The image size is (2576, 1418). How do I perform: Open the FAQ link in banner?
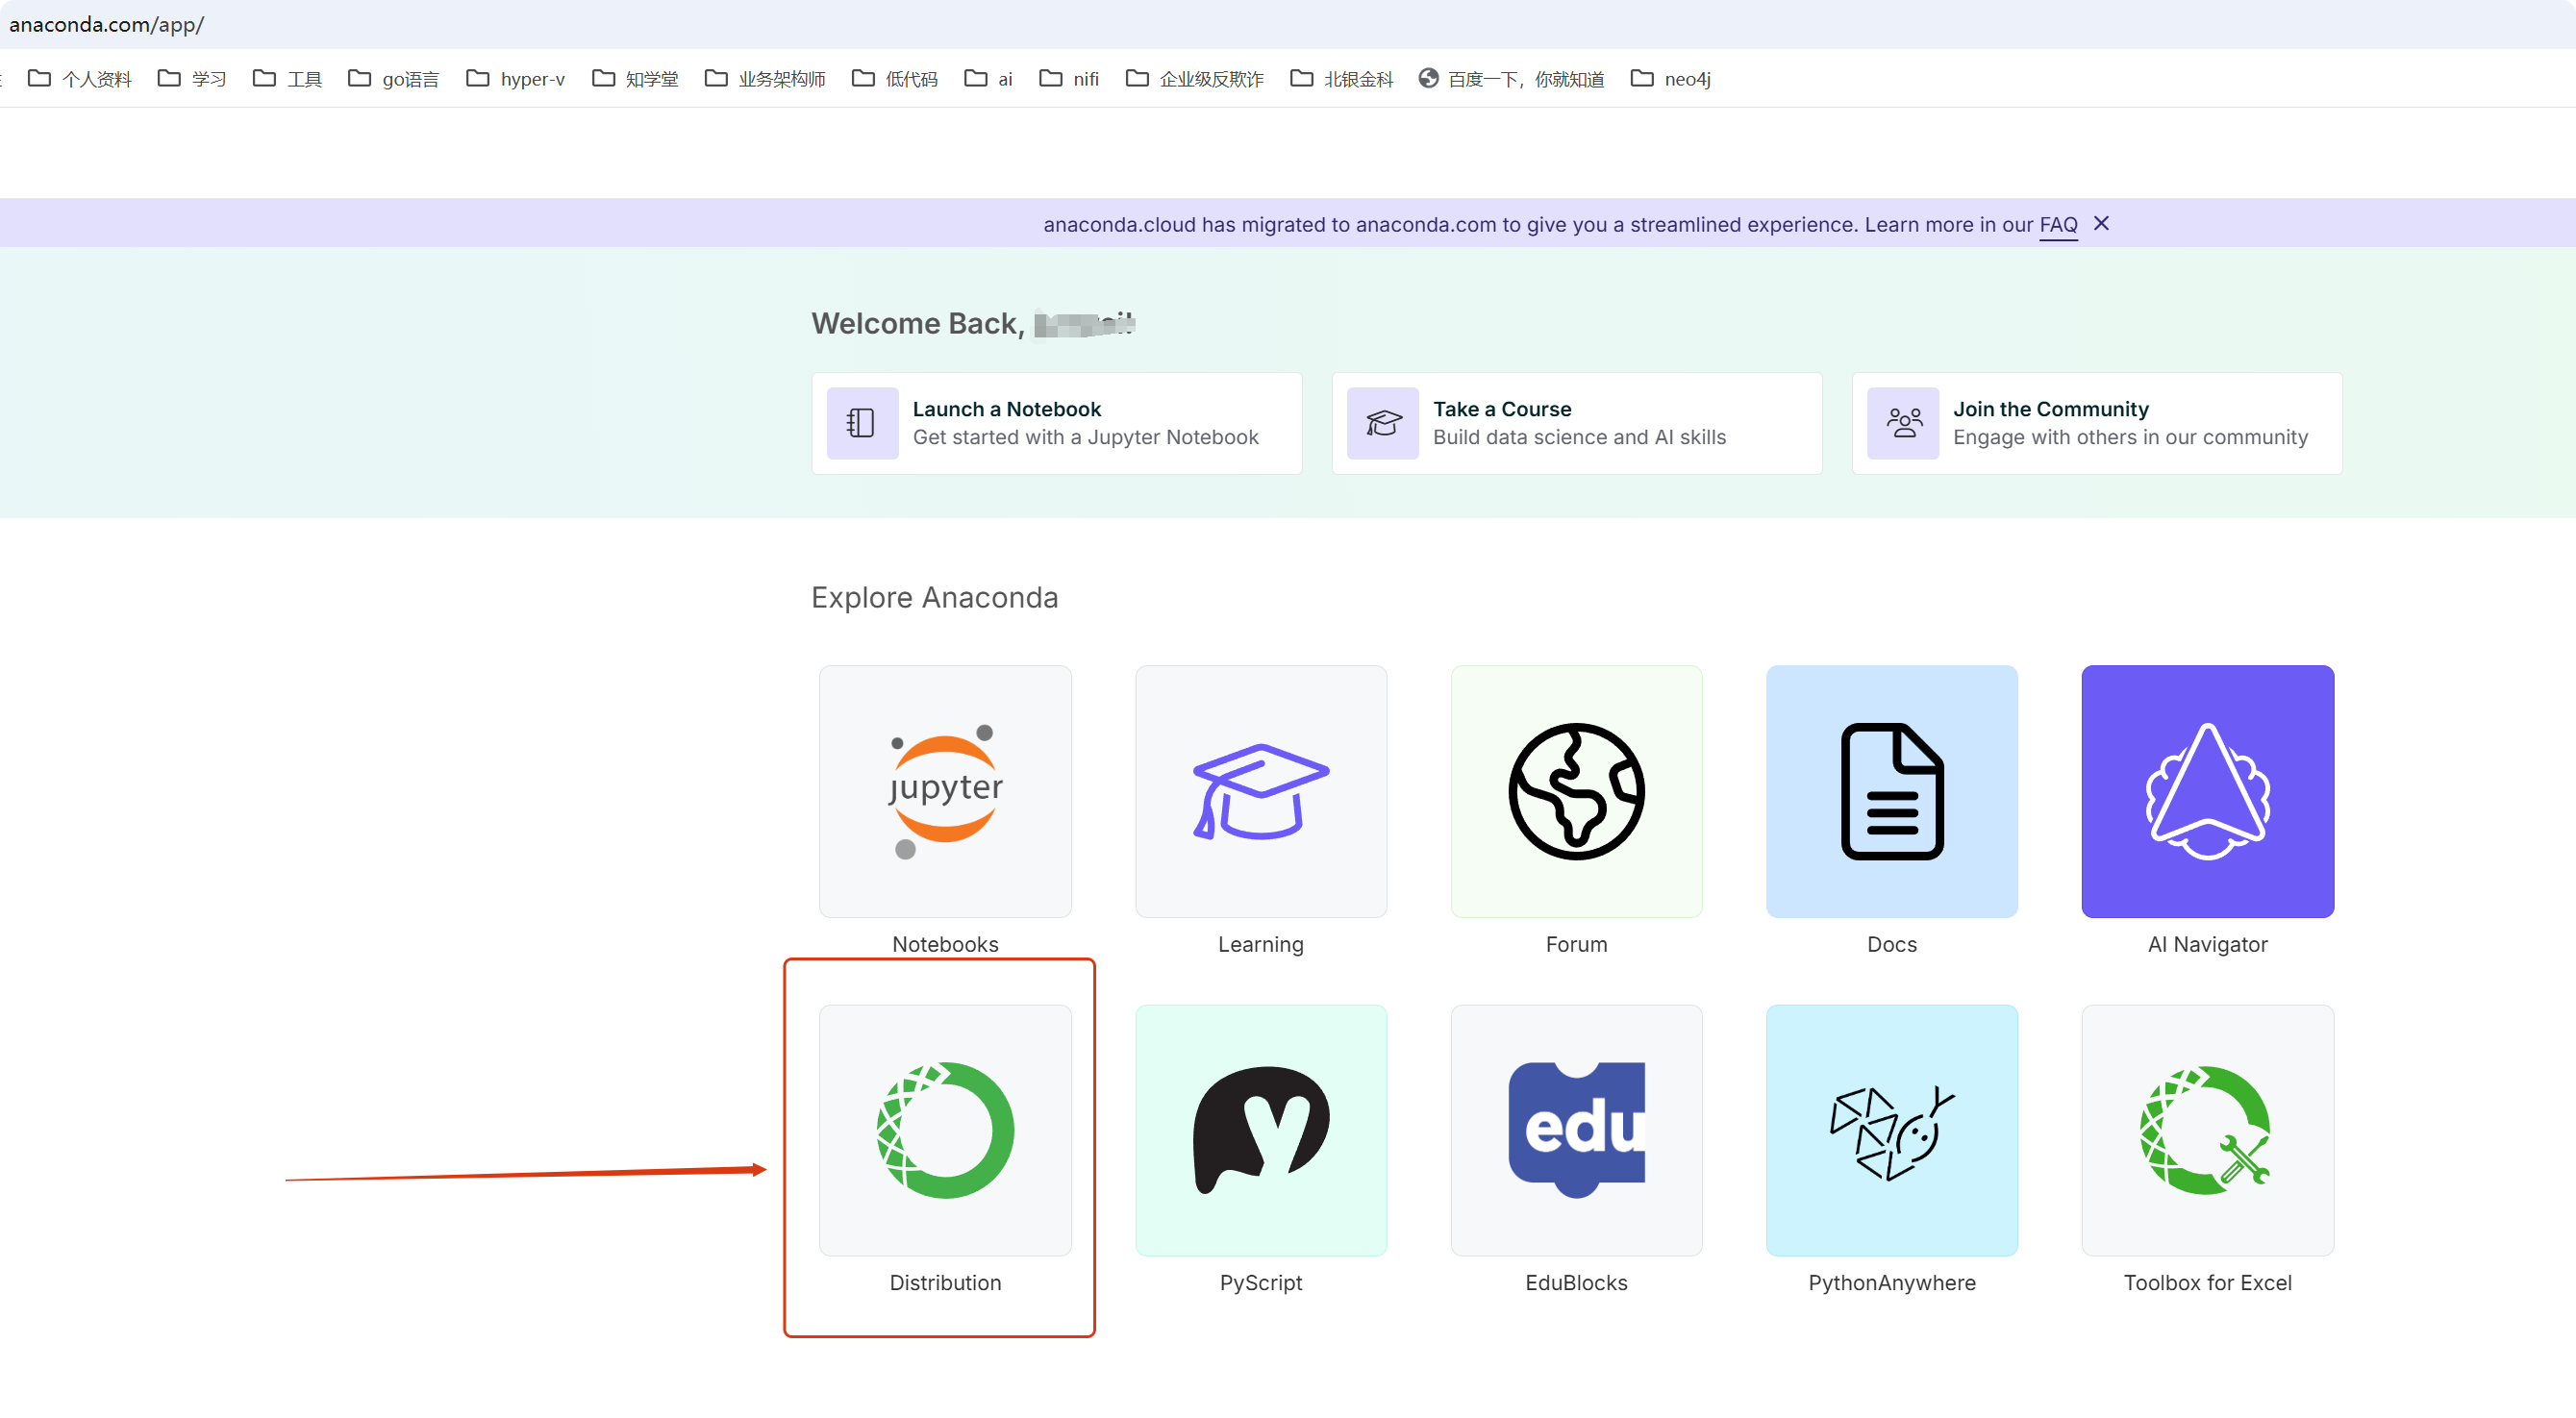click(x=2058, y=225)
